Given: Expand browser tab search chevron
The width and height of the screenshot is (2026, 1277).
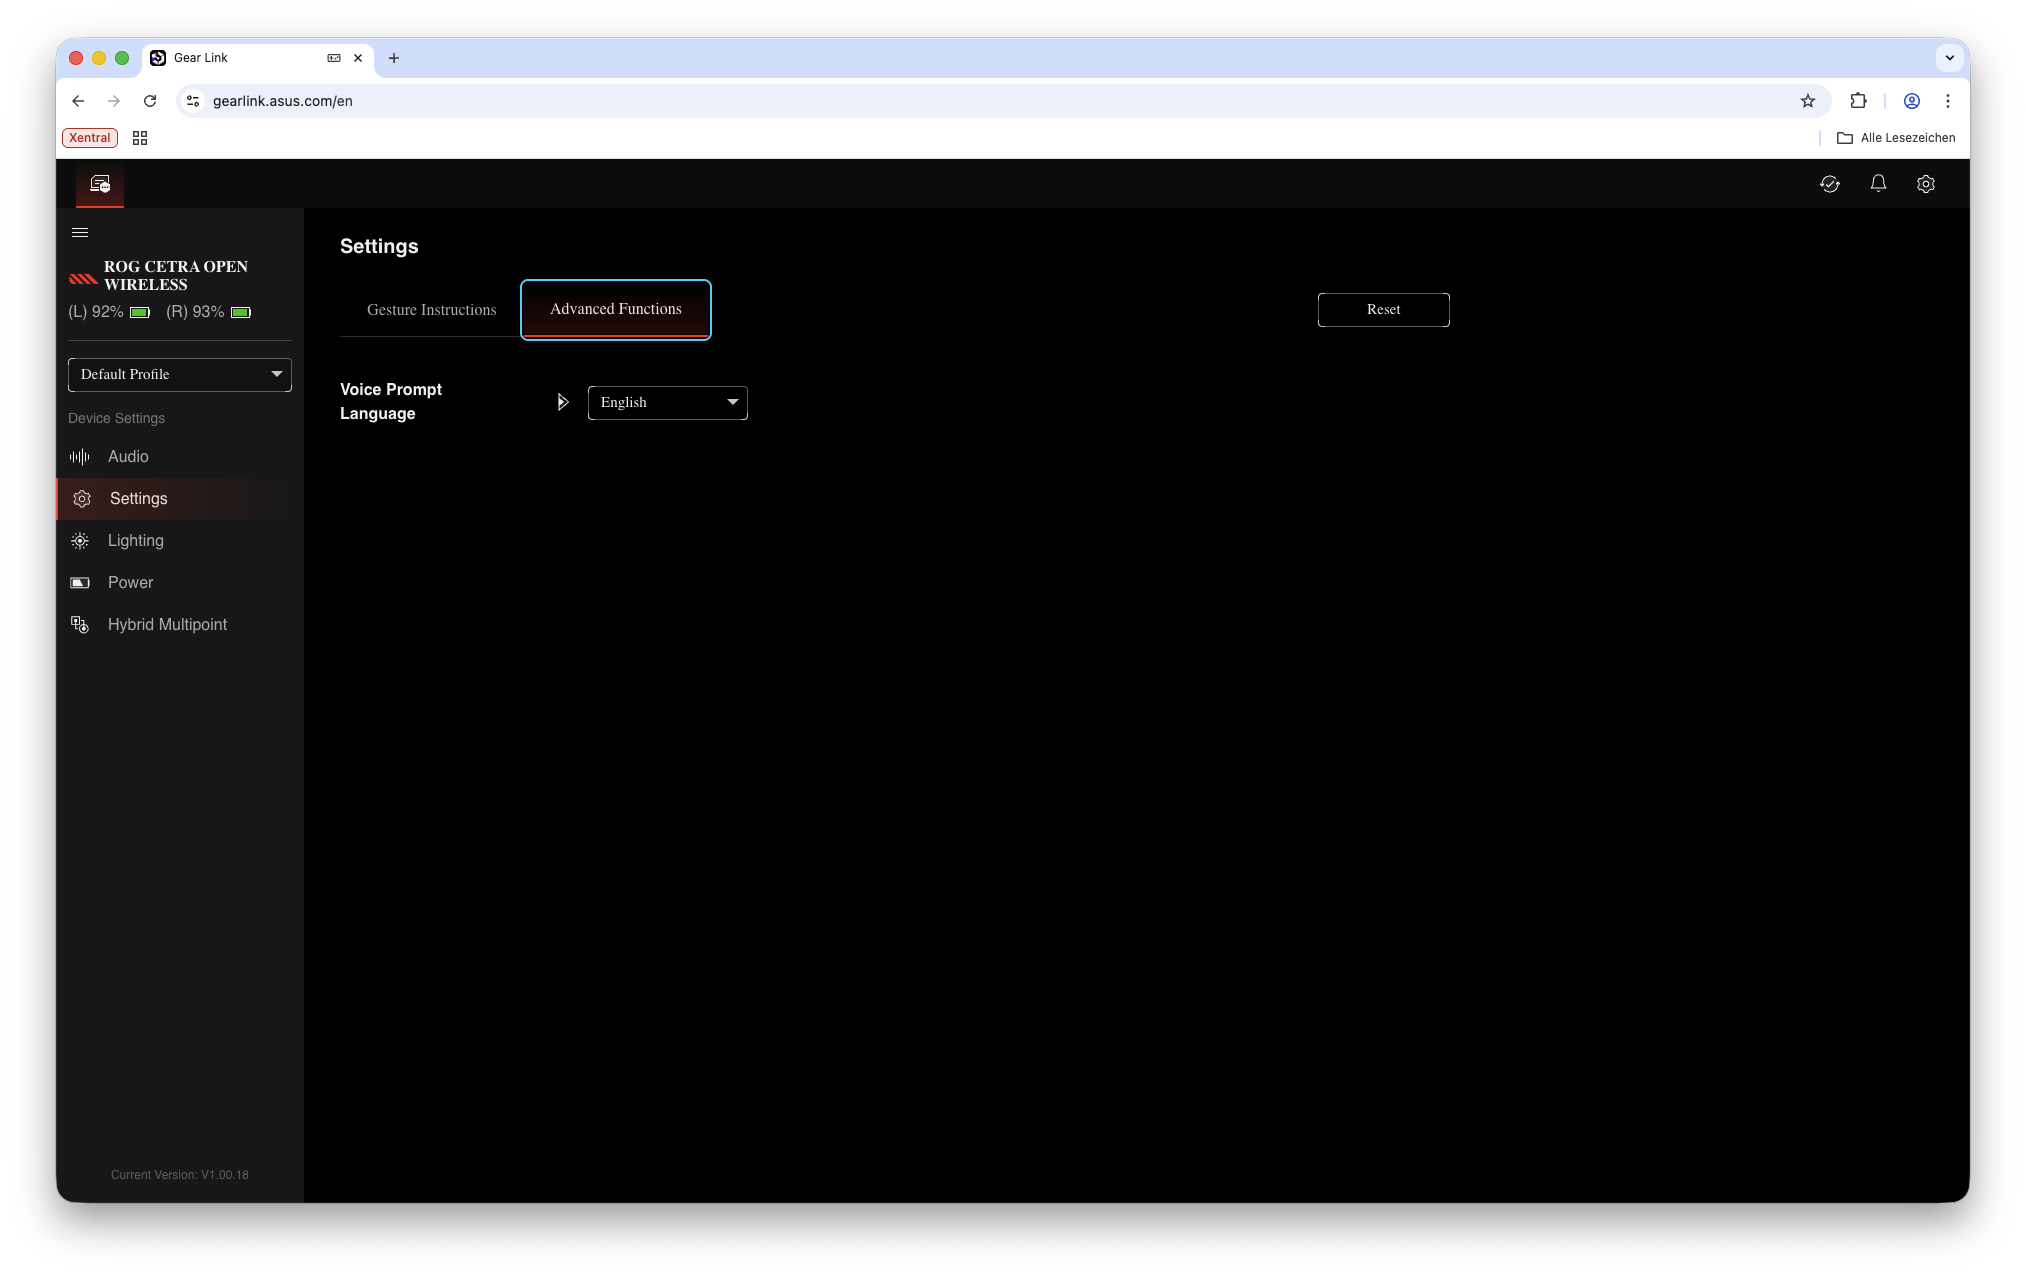Looking at the screenshot, I should click(x=1949, y=58).
